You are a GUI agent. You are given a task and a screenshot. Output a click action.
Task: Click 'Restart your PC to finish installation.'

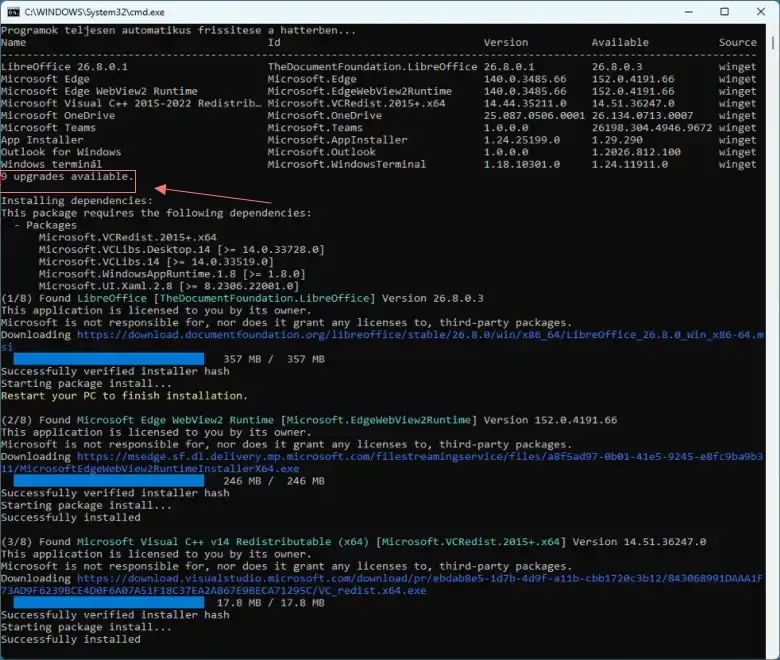click(124, 396)
